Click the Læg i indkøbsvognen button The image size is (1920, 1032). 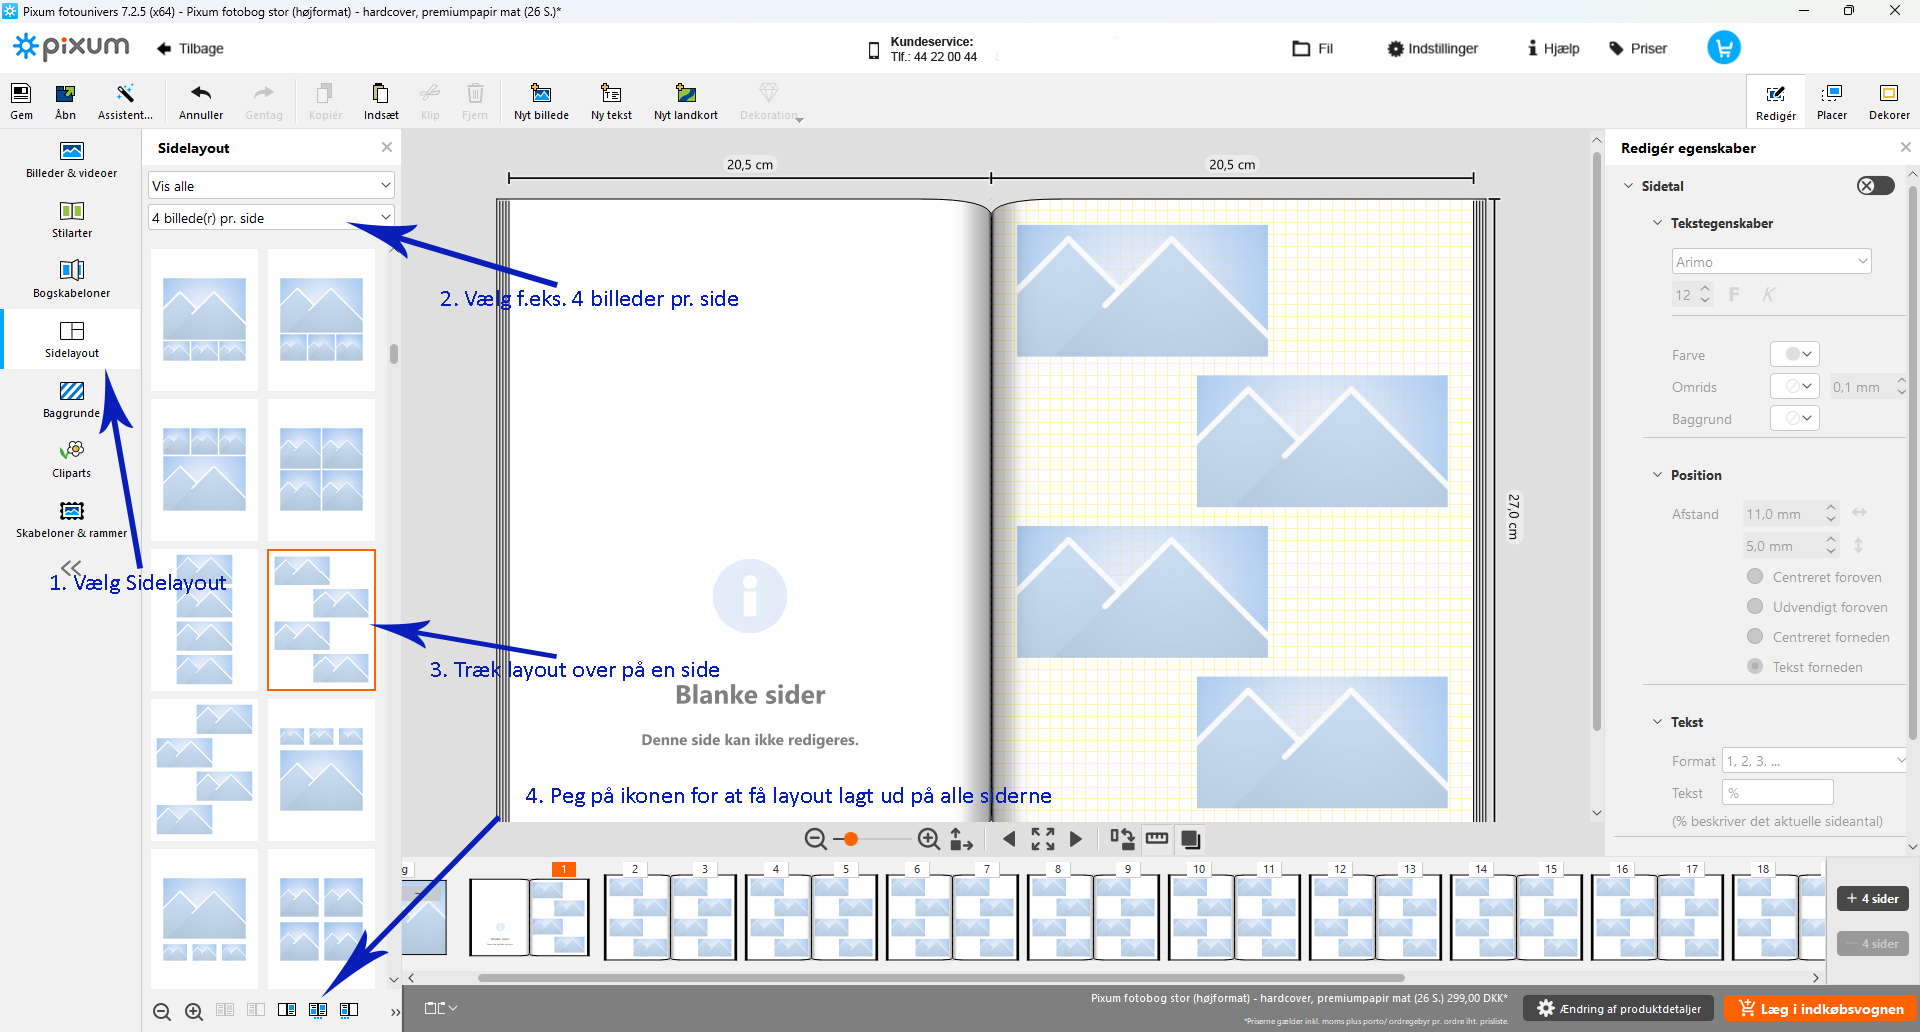click(x=1820, y=1009)
